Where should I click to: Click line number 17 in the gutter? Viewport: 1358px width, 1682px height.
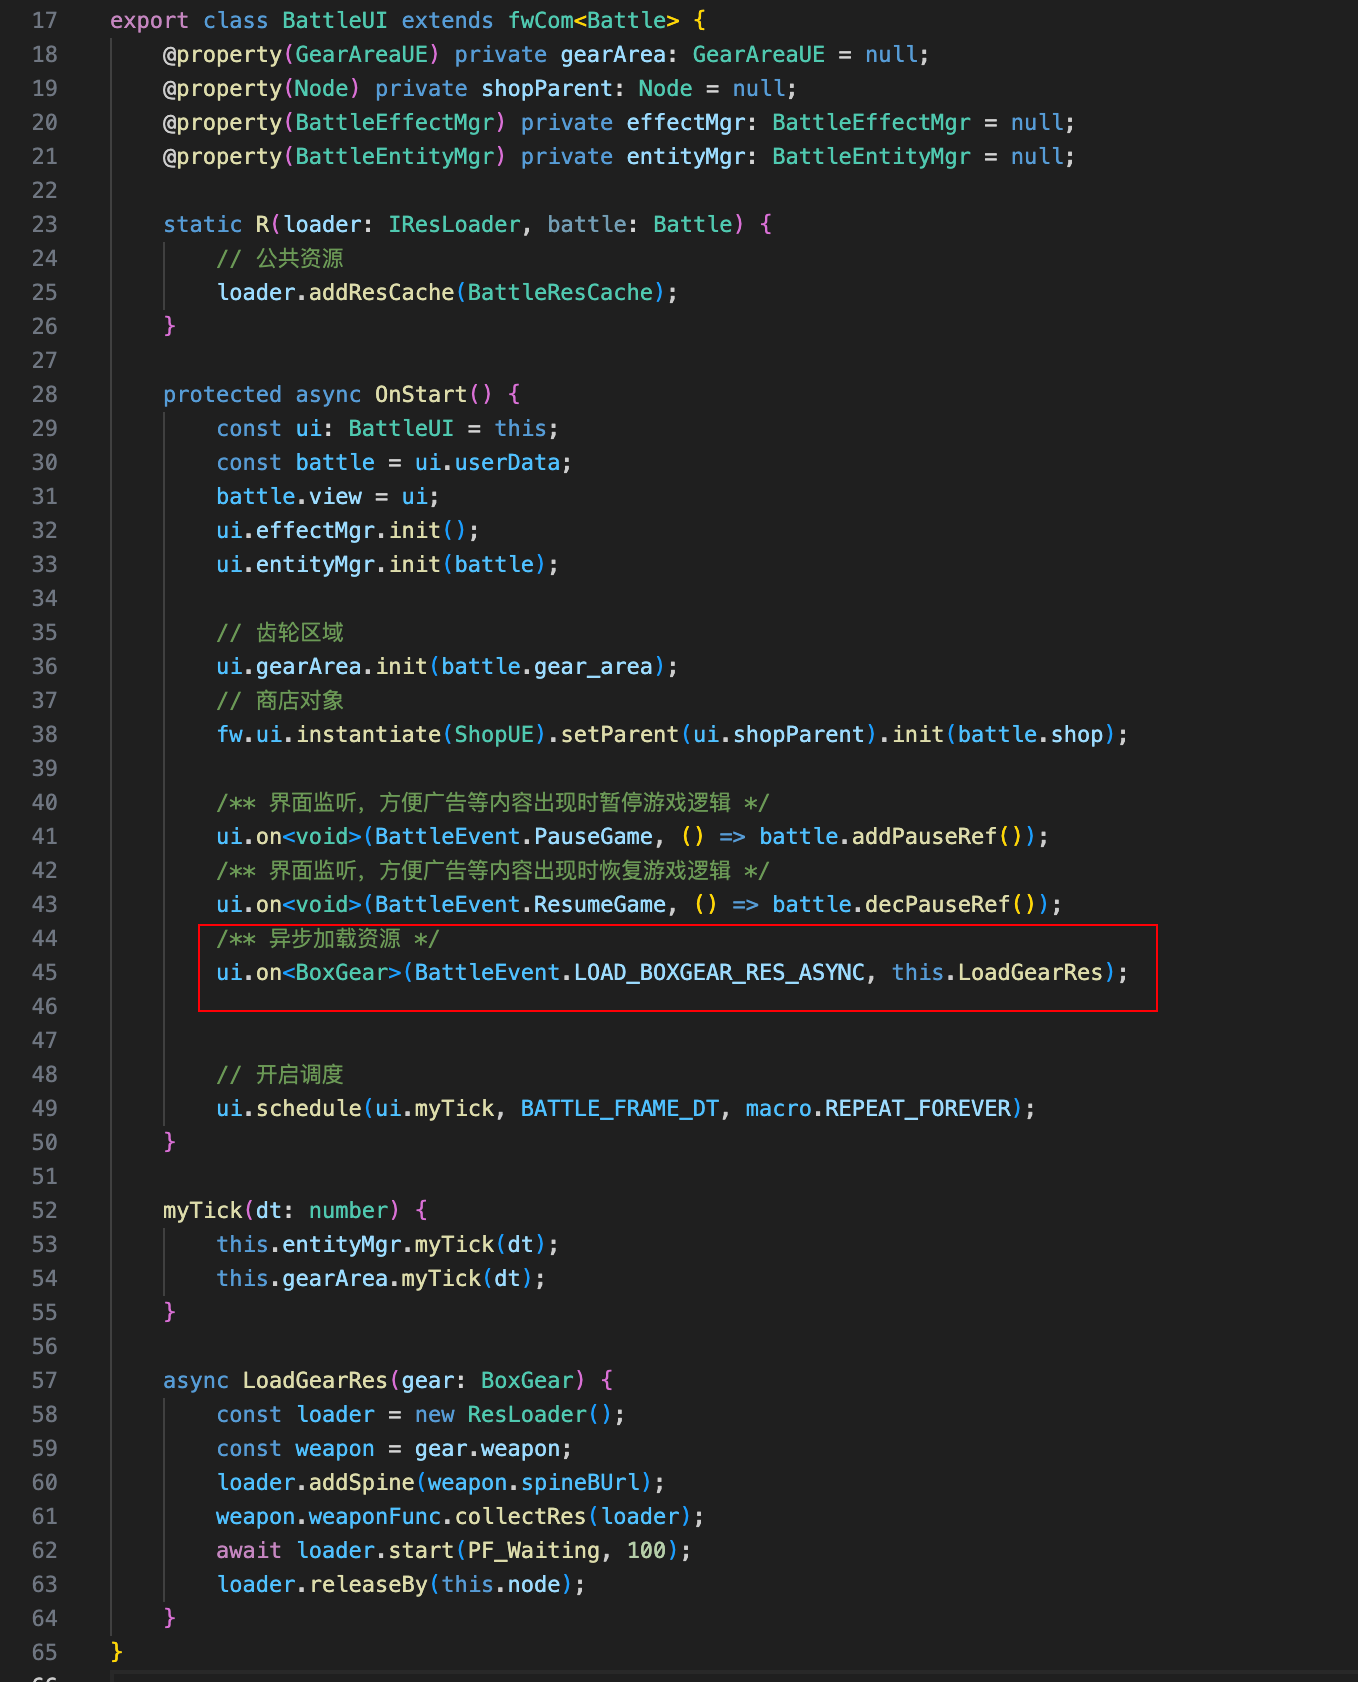pyautogui.click(x=45, y=20)
